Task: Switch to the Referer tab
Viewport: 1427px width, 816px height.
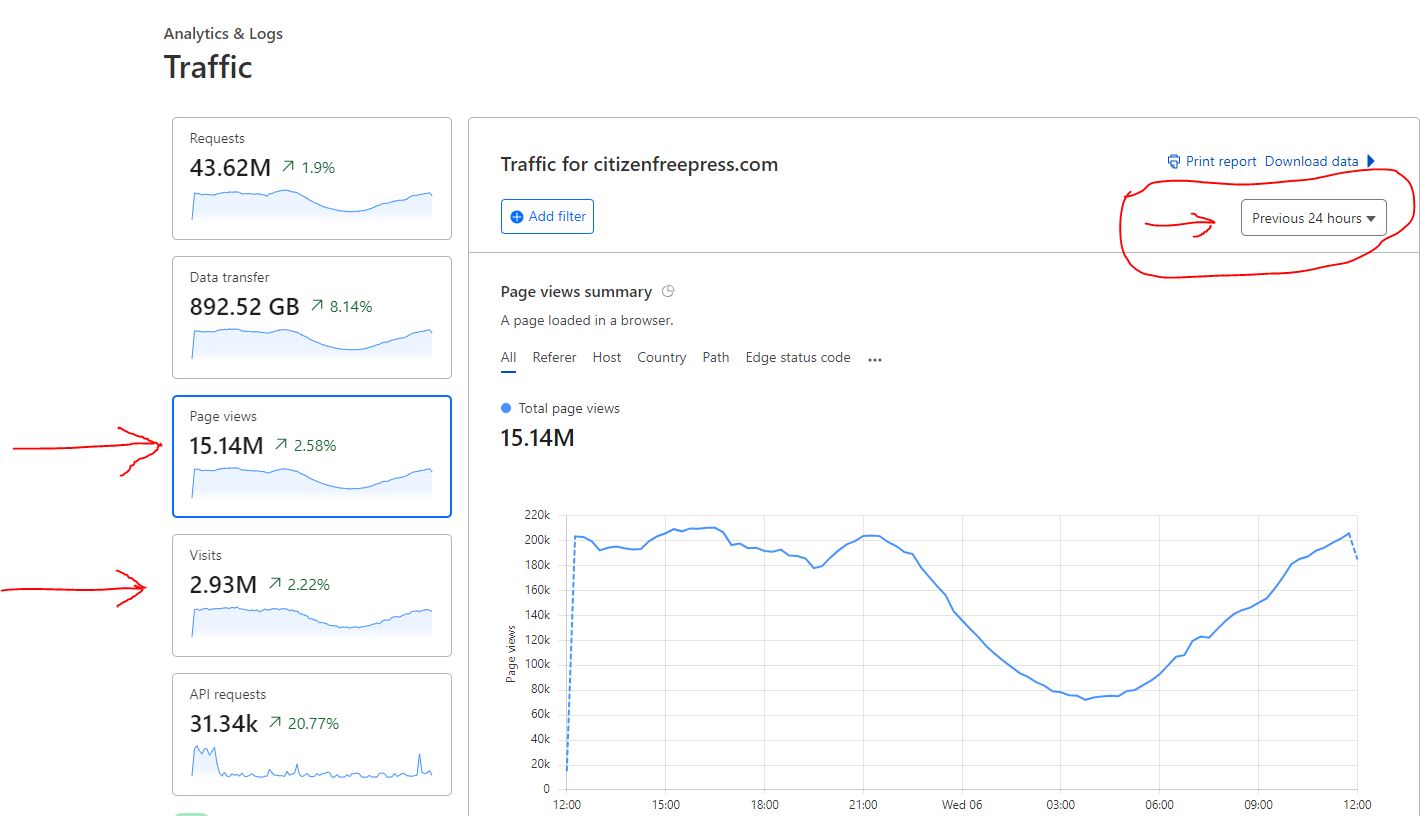Action: pos(554,358)
